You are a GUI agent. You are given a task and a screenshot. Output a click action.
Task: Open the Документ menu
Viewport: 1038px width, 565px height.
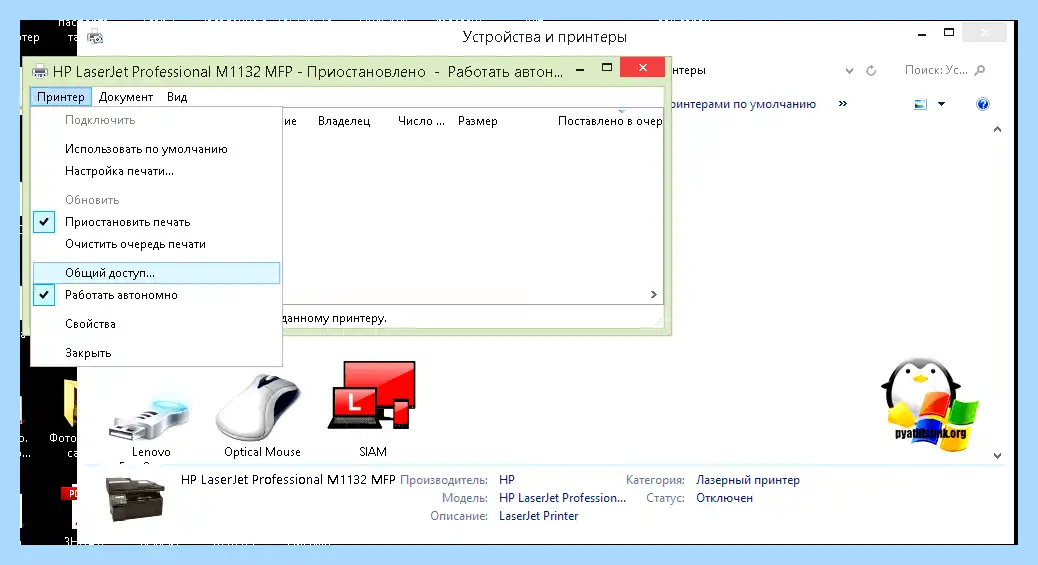126,97
